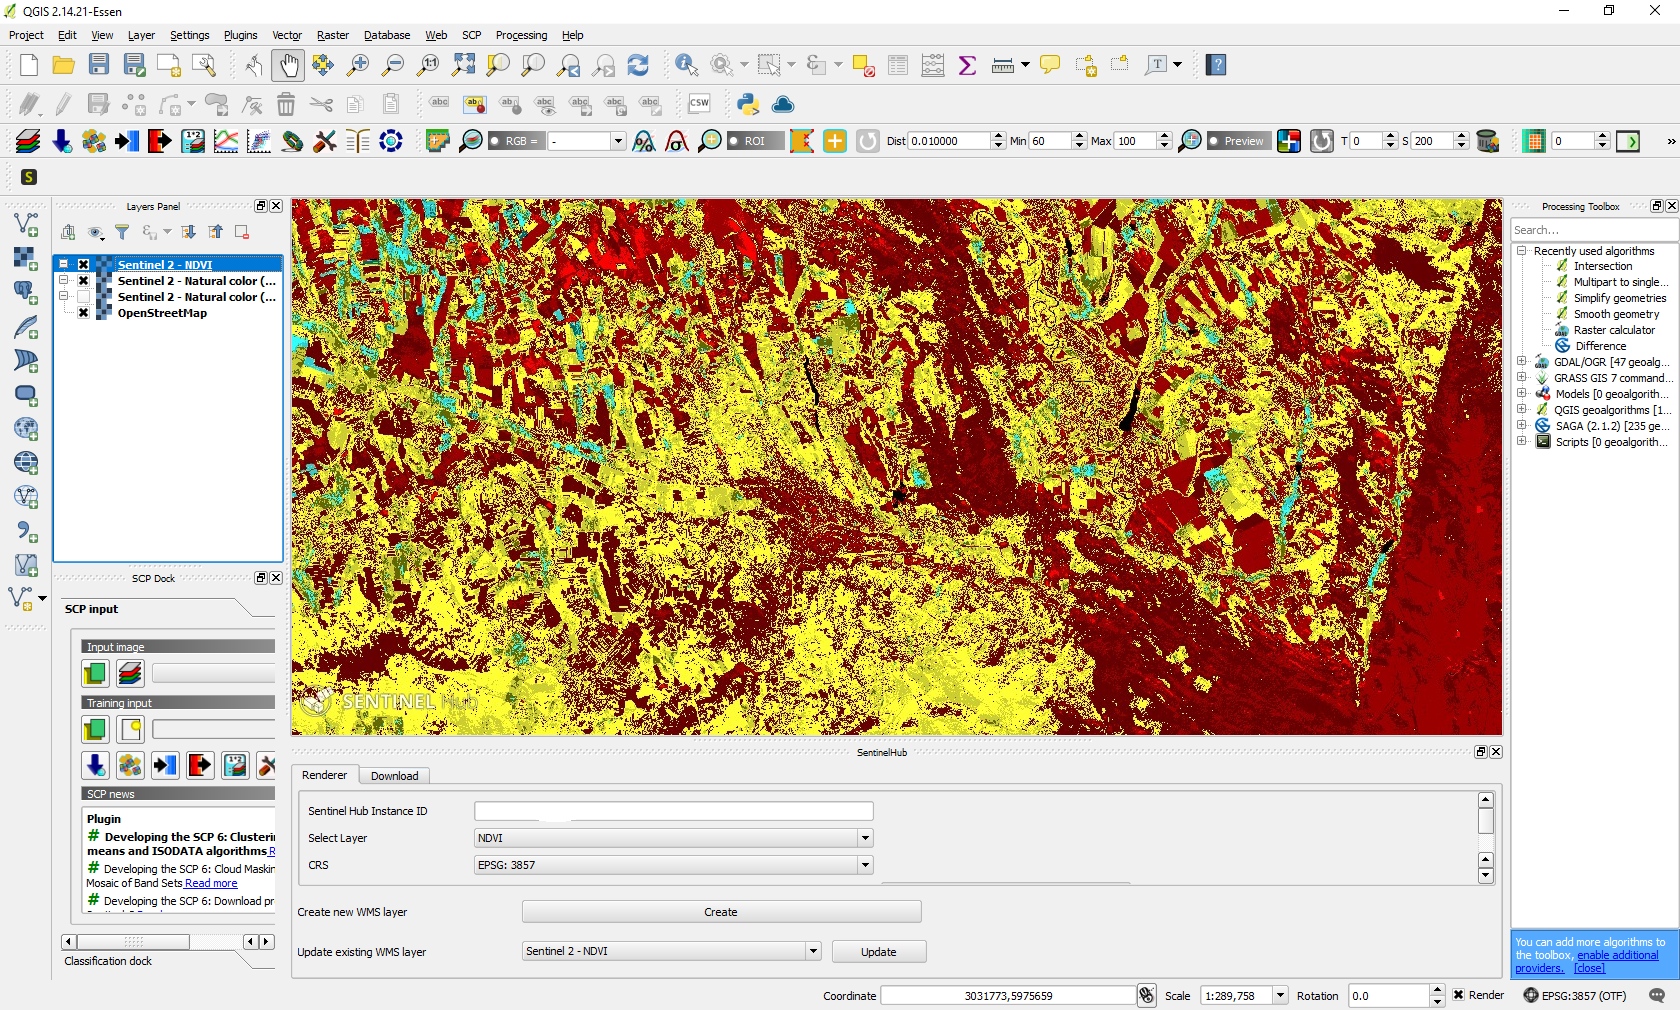The width and height of the screenshot is (1680, 1010).
Task: Select Raster calculator in recent algorithms
Action: (1614, 330)
